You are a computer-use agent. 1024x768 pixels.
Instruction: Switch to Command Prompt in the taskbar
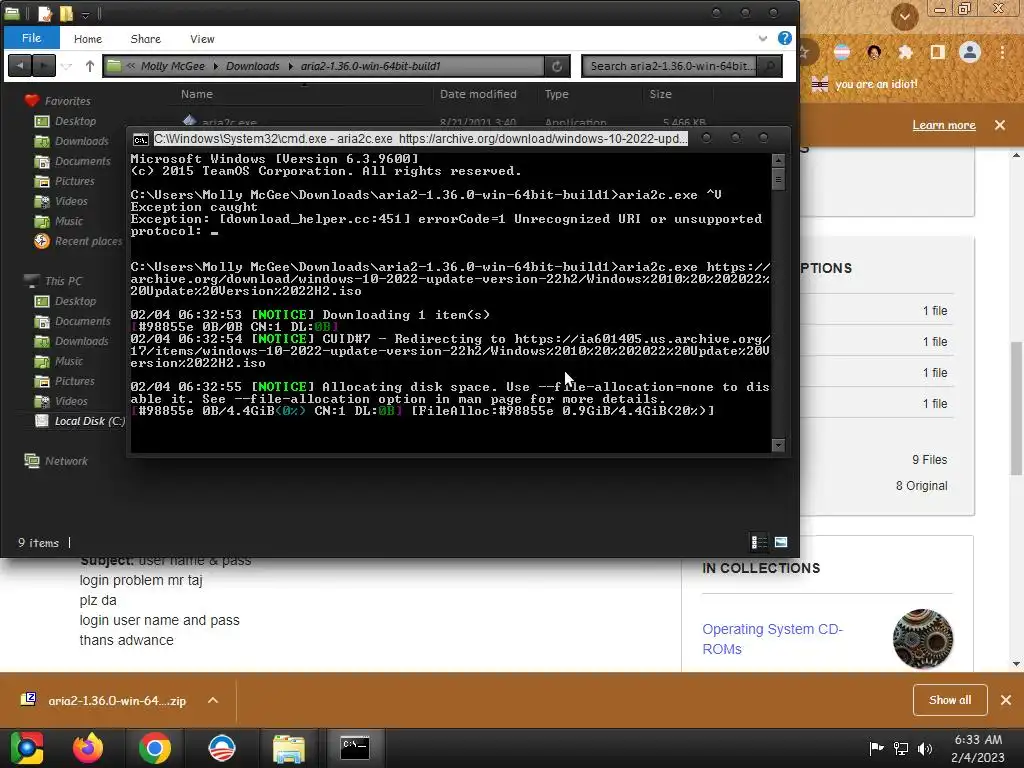(355, 747)
